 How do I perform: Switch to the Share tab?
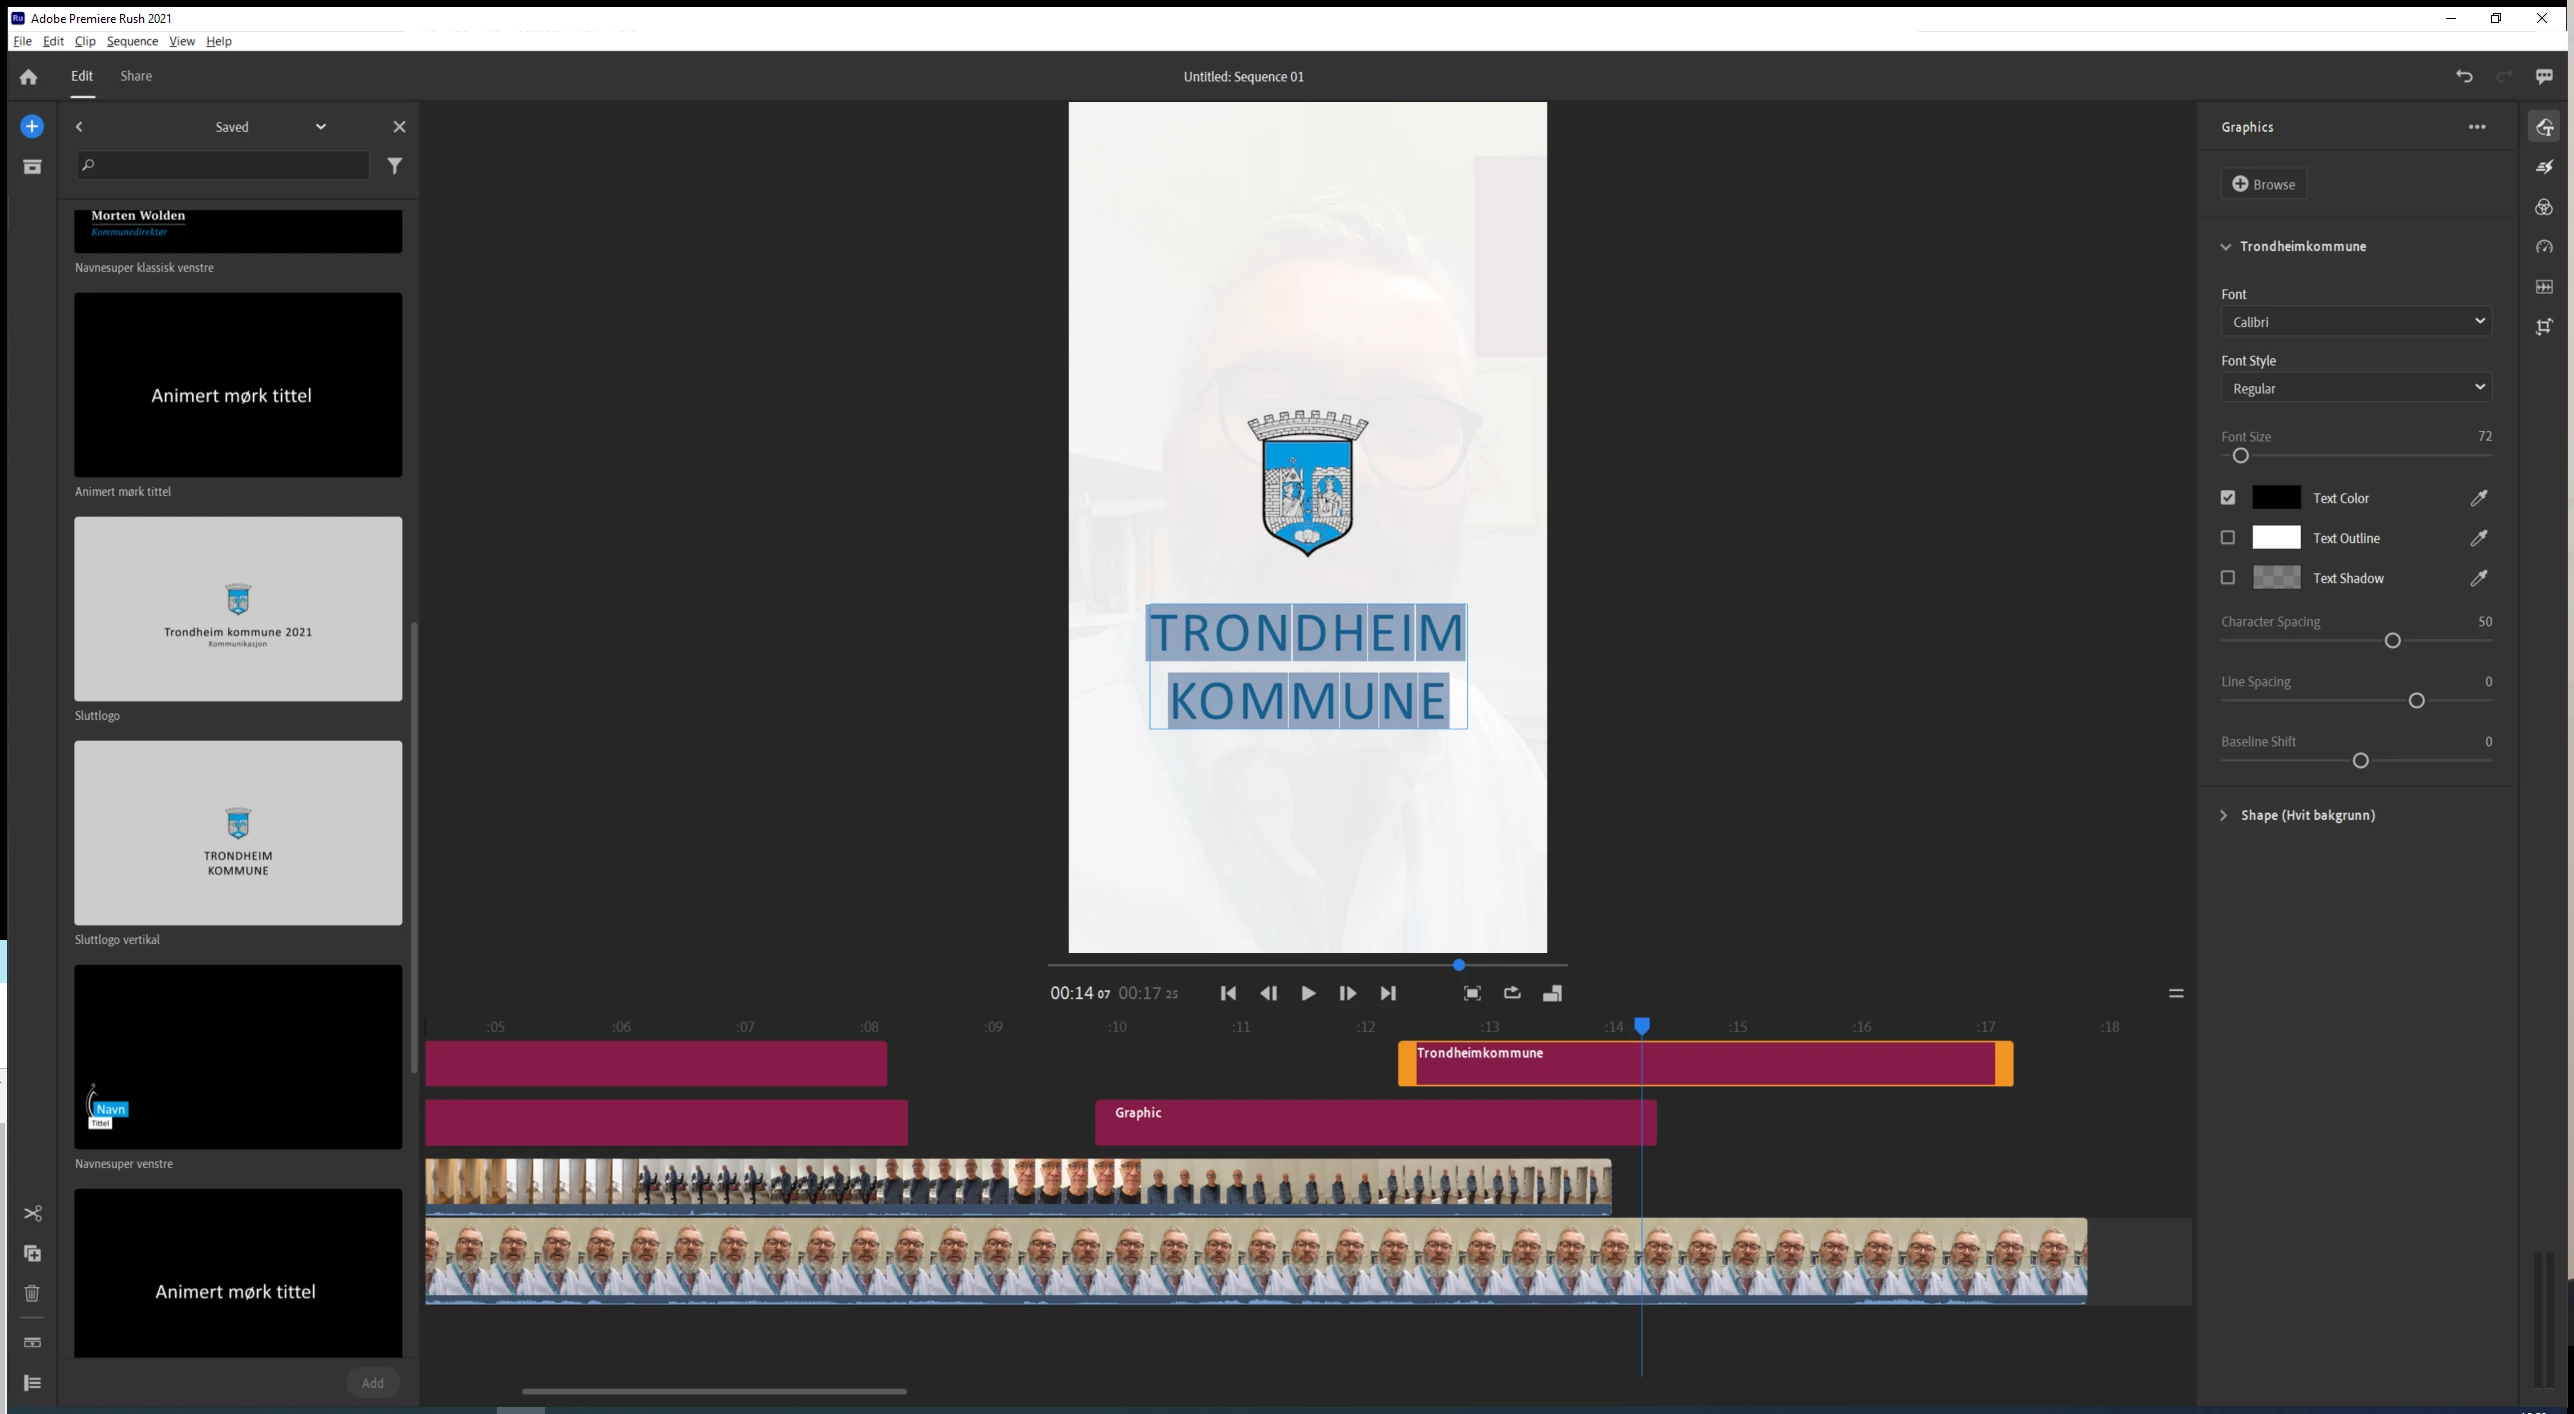[136, 76]
